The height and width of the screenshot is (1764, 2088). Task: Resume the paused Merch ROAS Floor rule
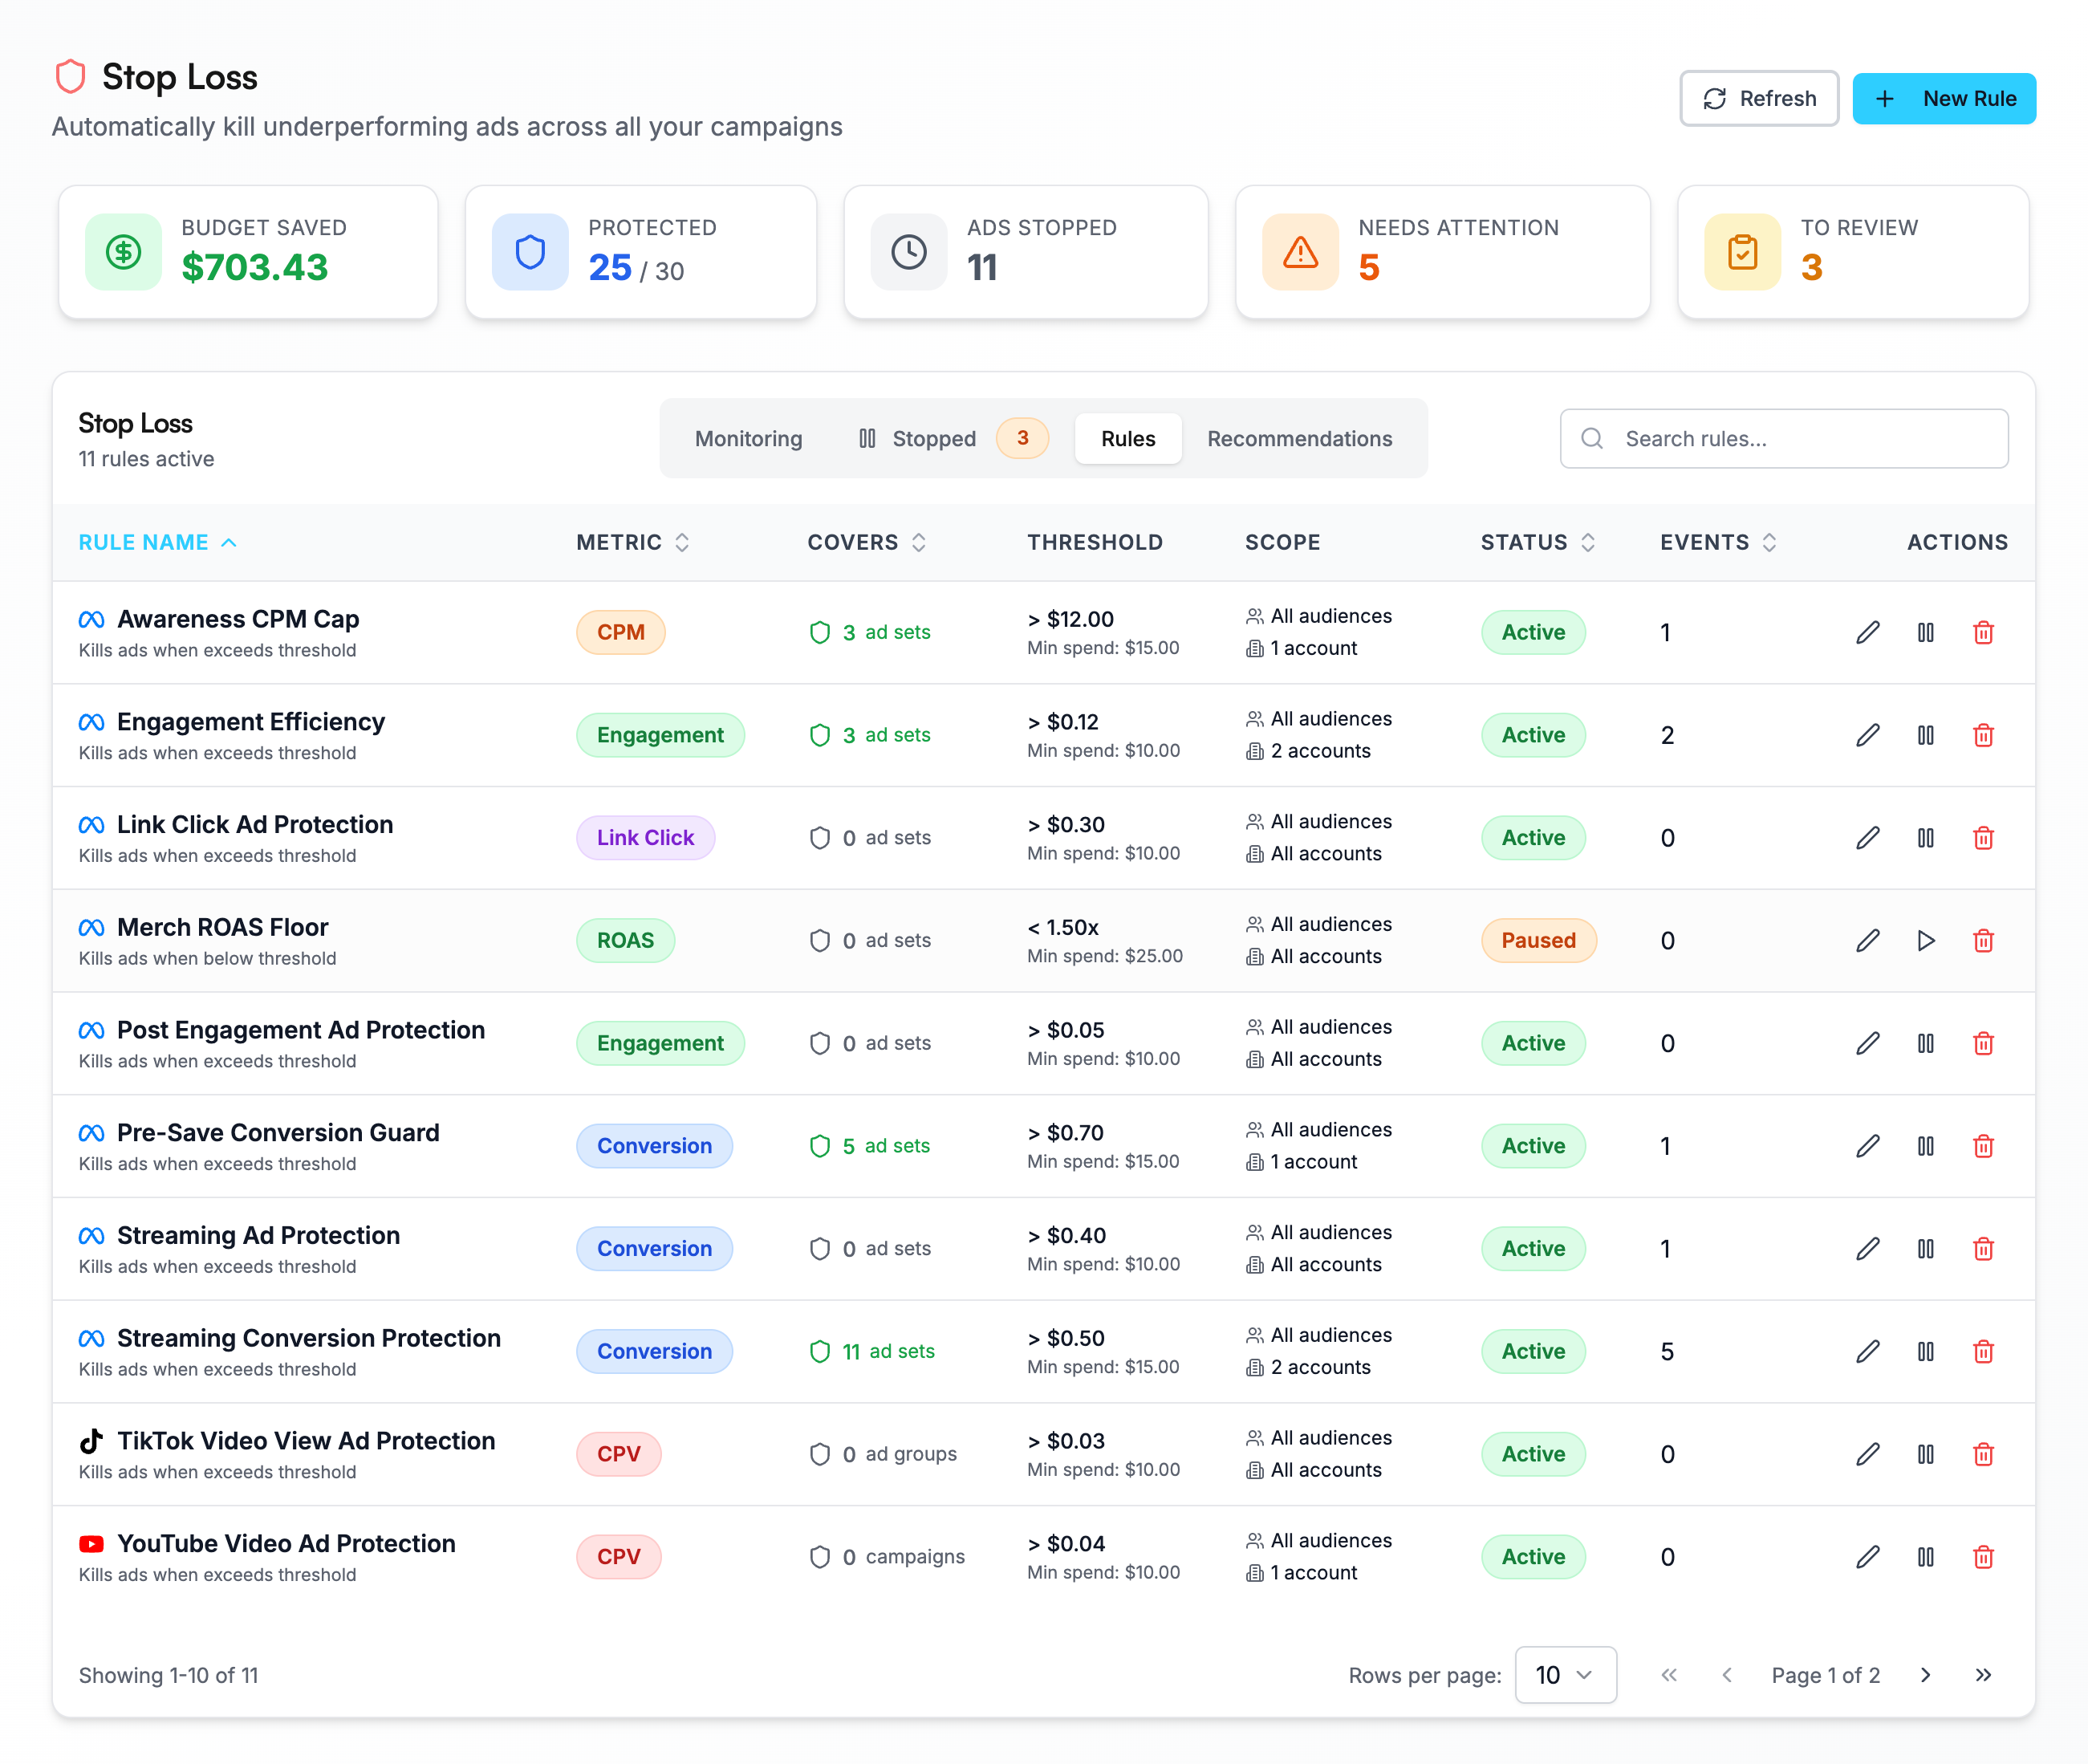1926,940
